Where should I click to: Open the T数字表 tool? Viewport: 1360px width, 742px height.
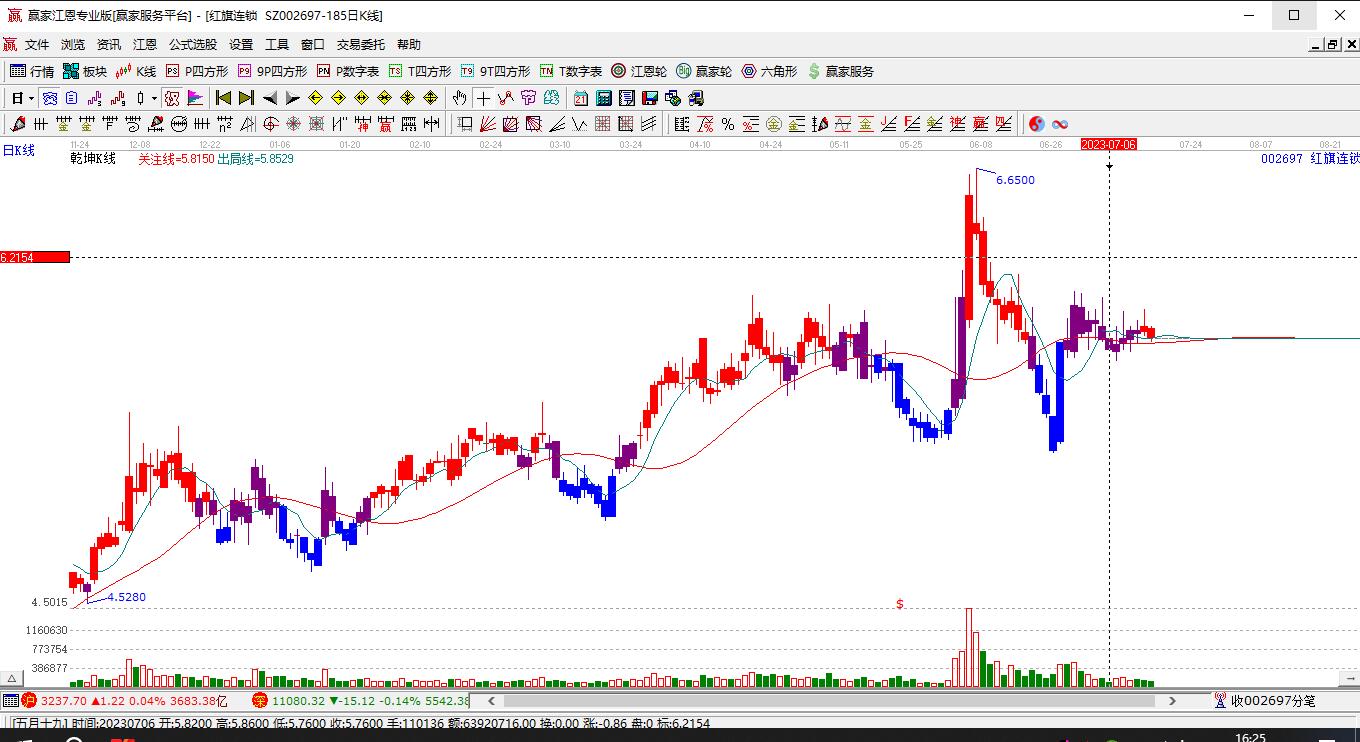[x=571, y=71]
